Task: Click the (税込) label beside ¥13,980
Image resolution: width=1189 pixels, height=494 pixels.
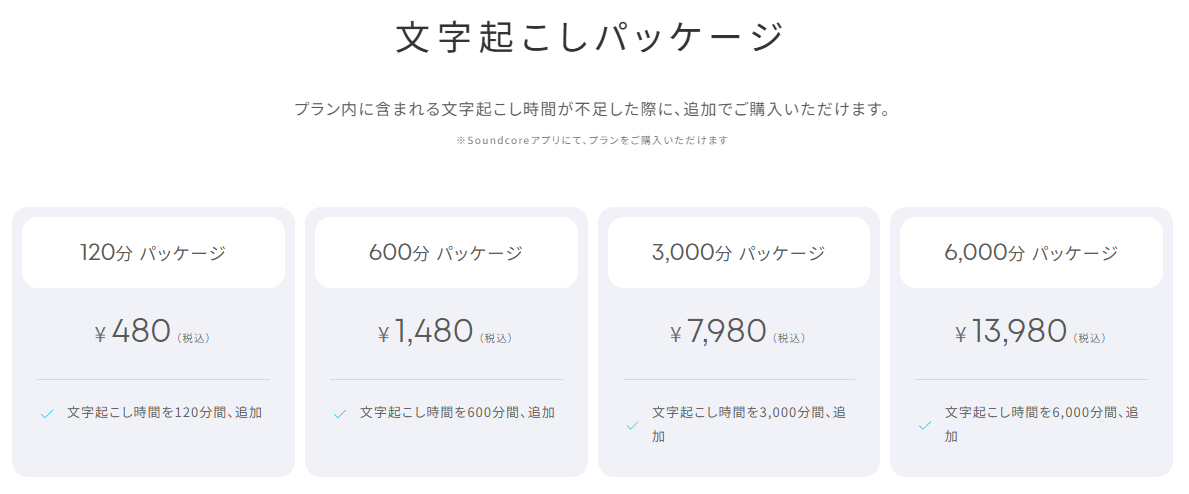Action: coord(1090,339)
